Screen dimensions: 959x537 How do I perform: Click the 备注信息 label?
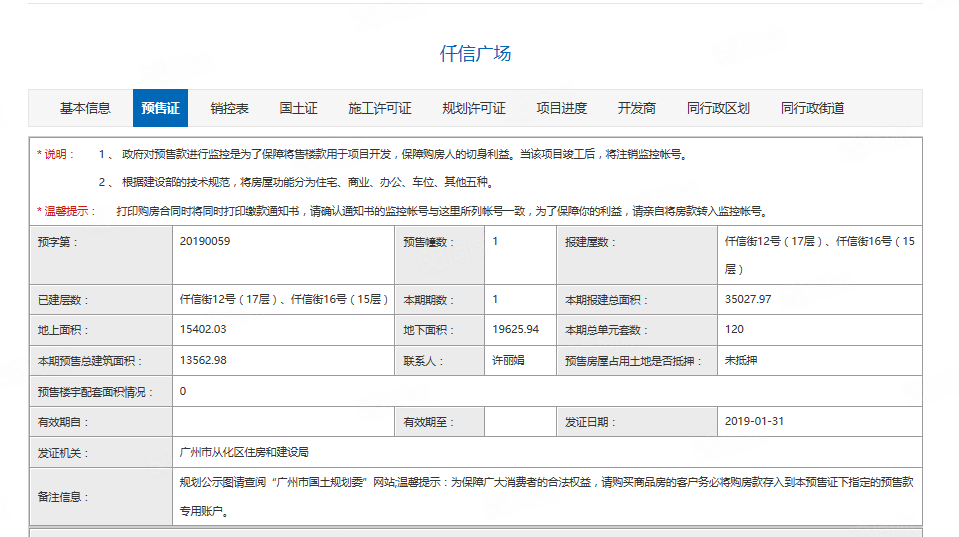click(63, 497)
